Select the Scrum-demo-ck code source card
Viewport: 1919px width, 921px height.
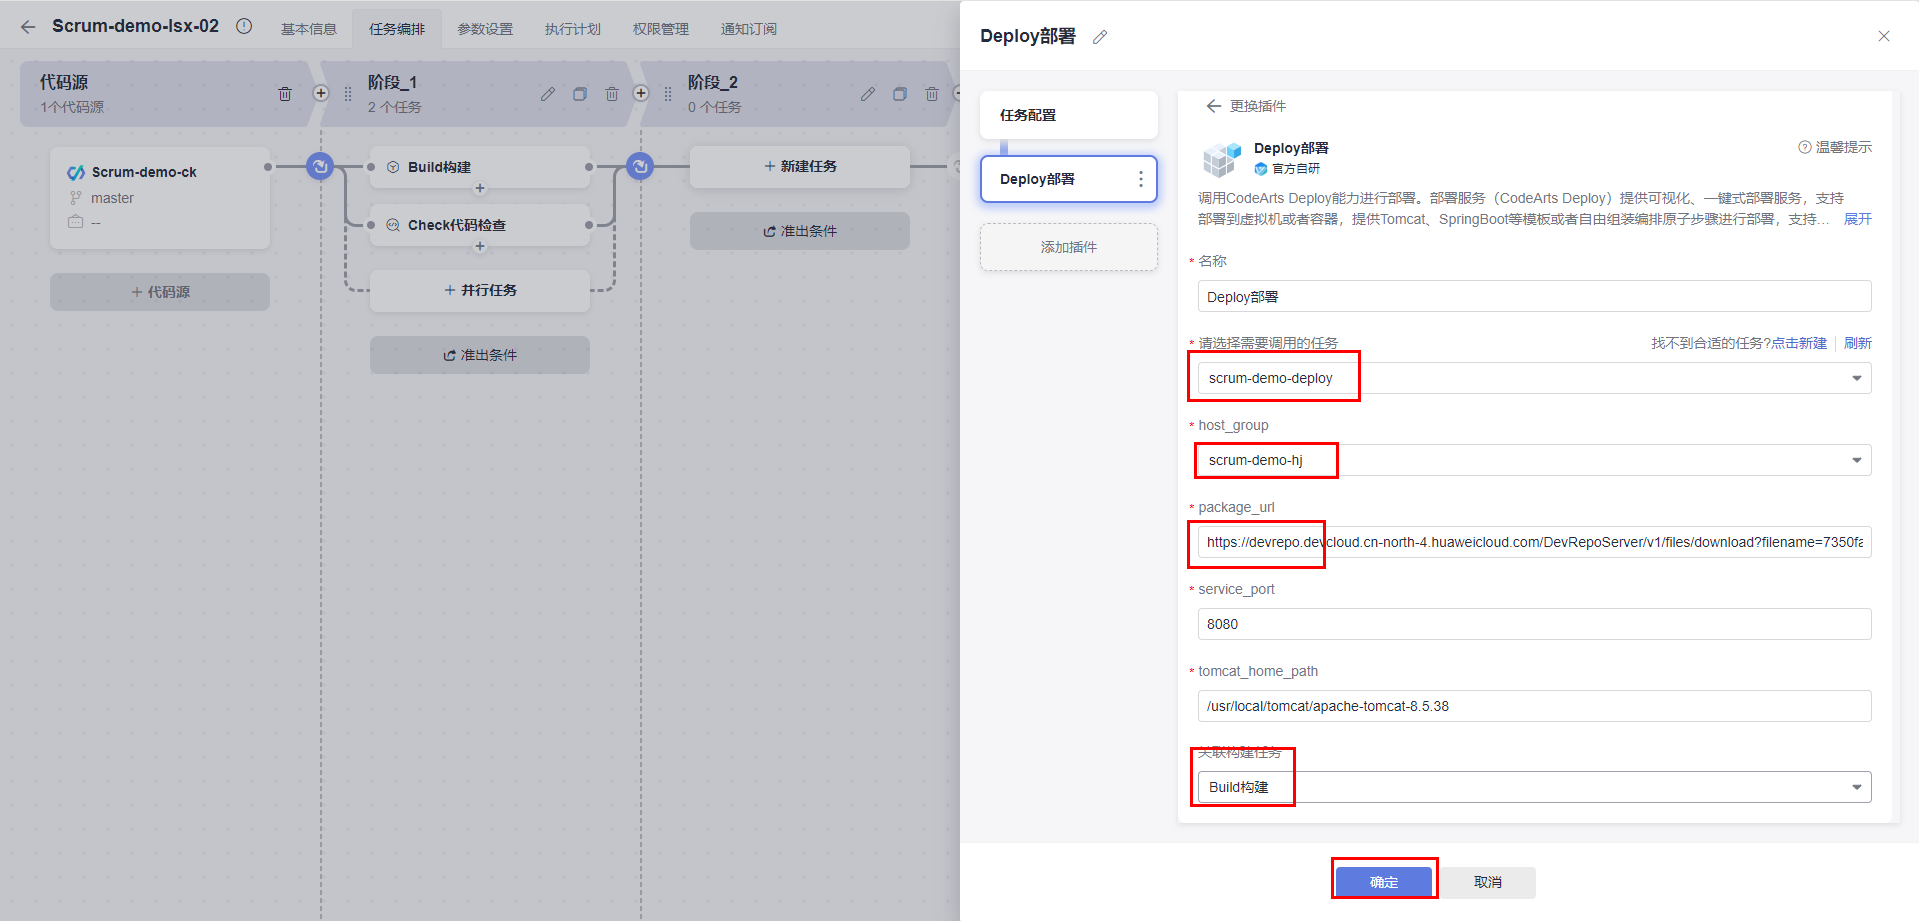coord(160,198)
